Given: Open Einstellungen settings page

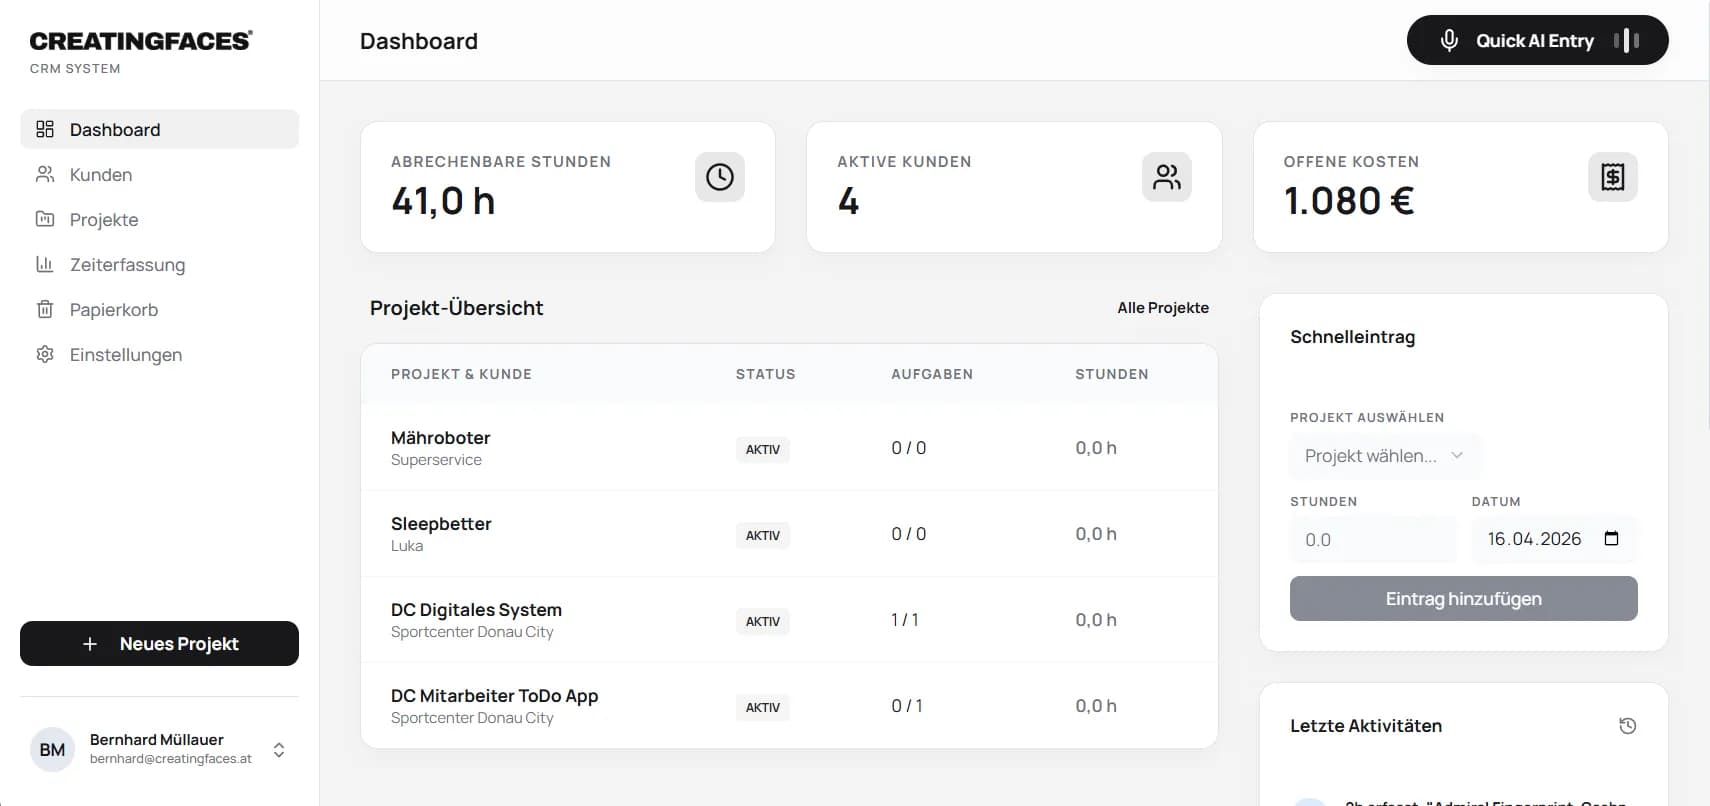Looking at the screenshot, I should pyautogui.click(x=159, y=354).
